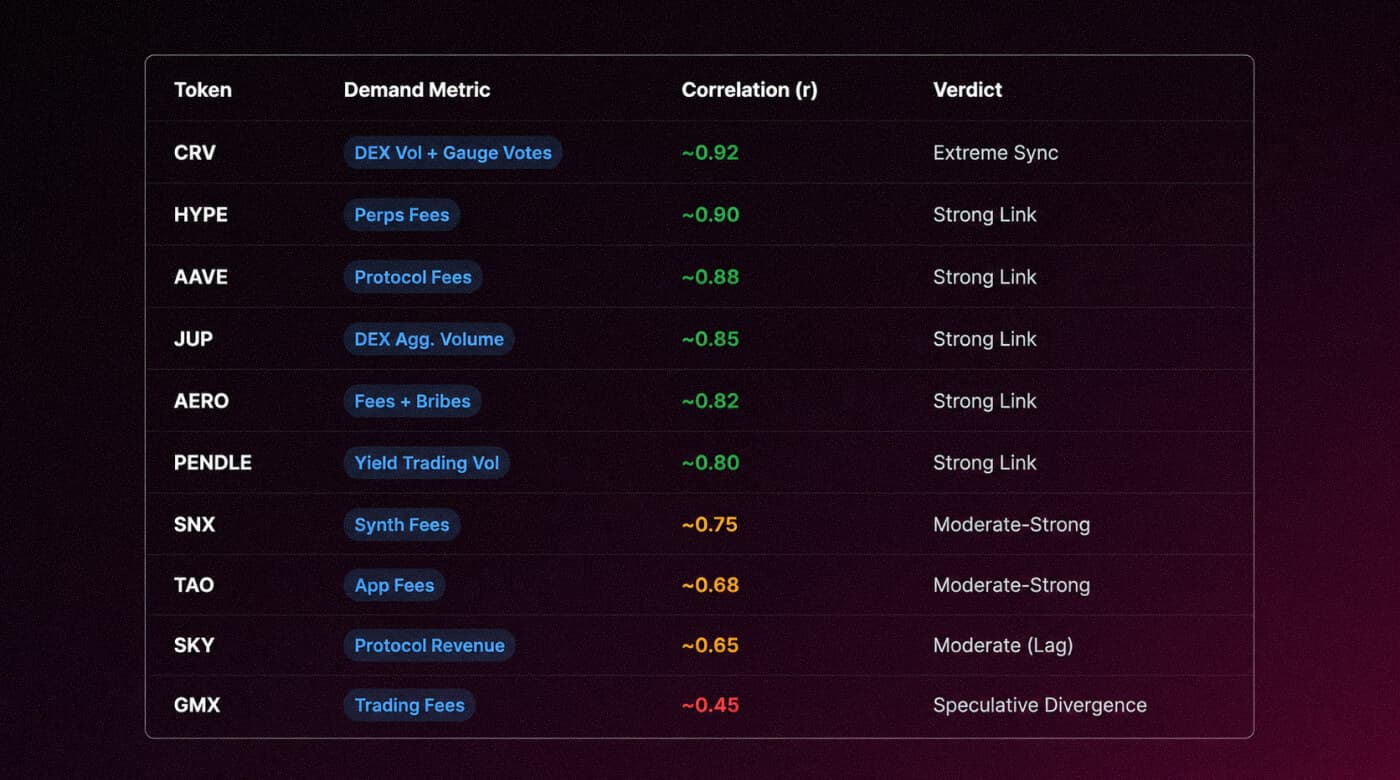This screenshot has width=1400, height=780.
Task: Click the Strong Link verdict in PENDLE row
Action: point(985,463)
